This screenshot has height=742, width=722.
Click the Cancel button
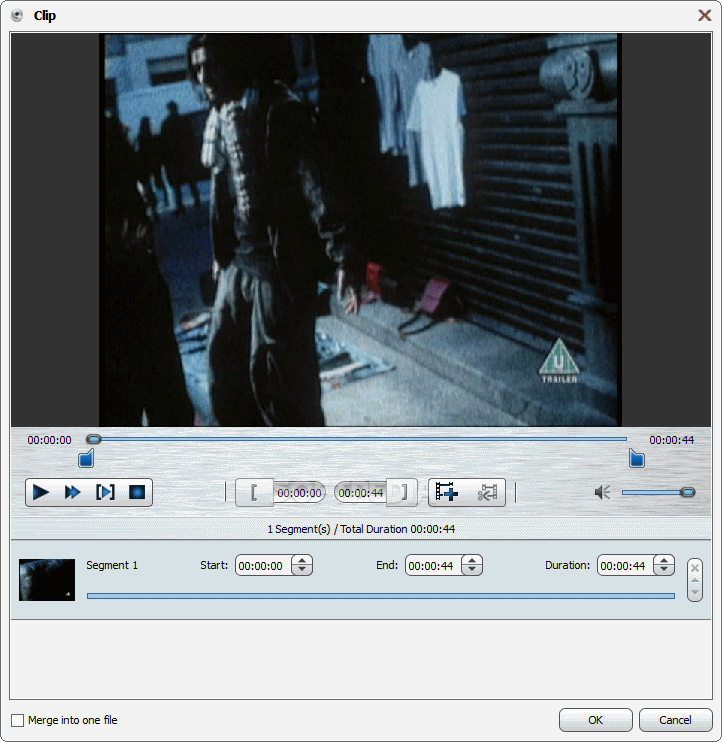[x=676, y=720]
